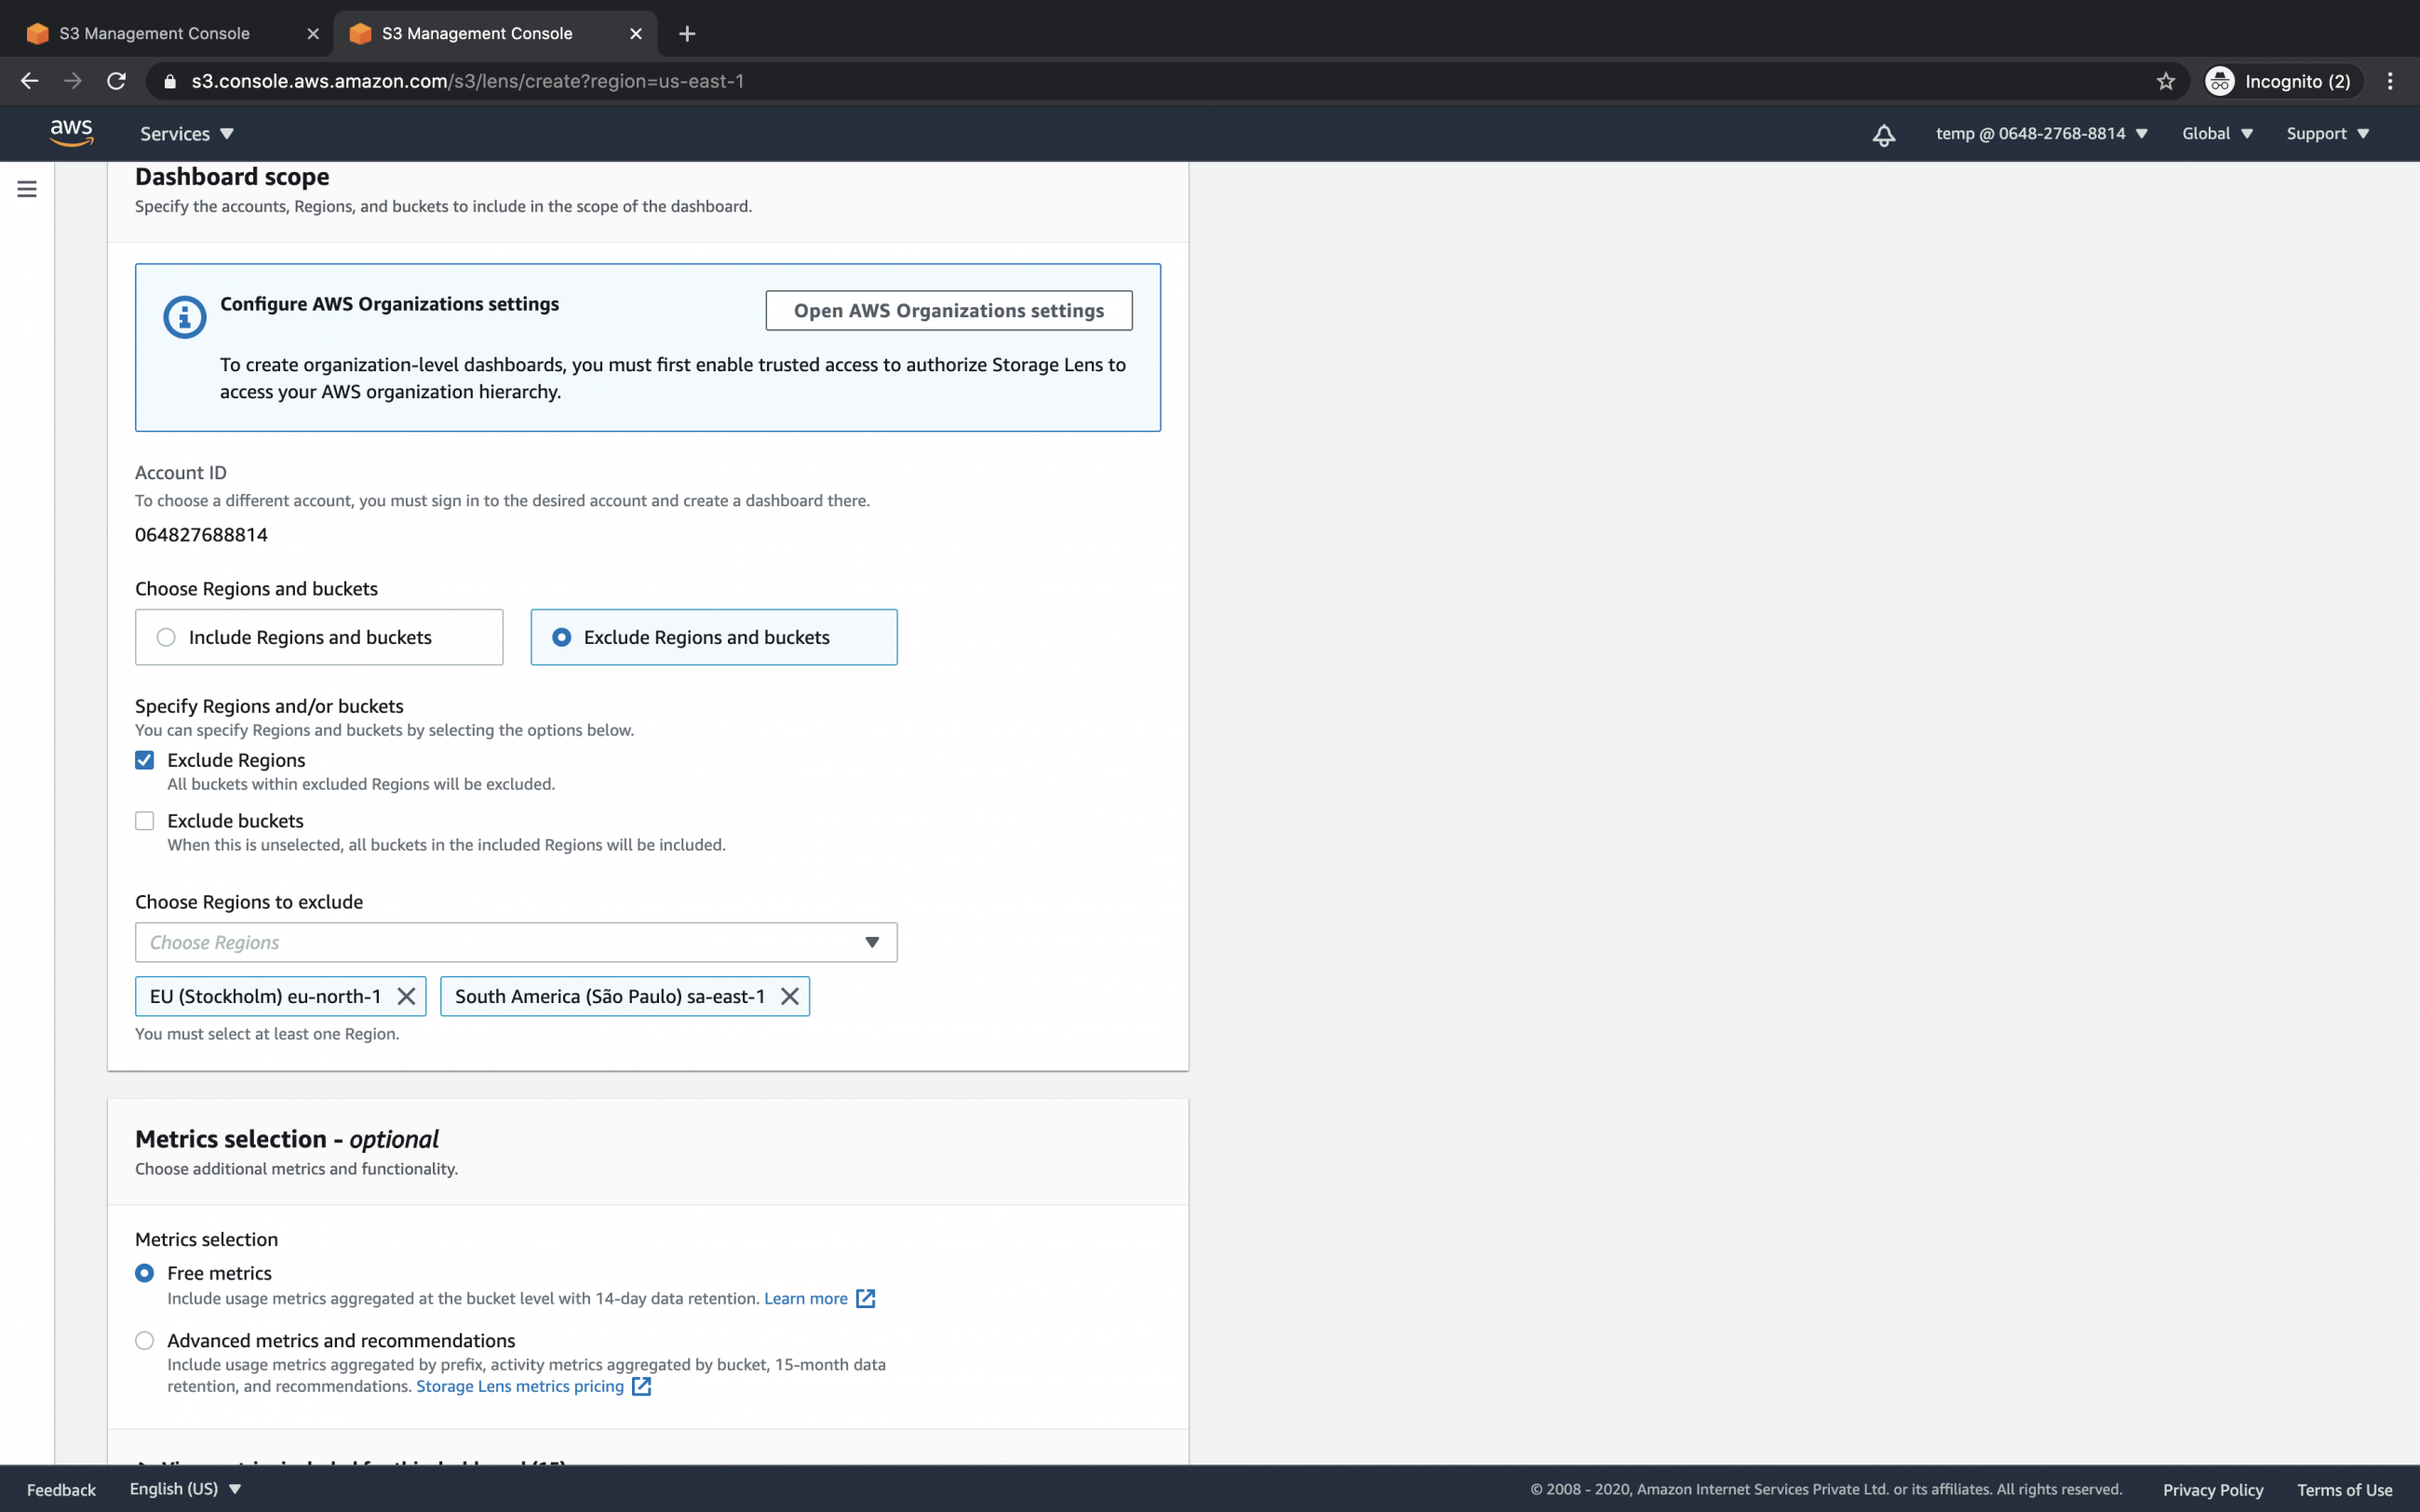Image resolution: width=2420 pixels, height=1512 pixels.
Task: Open the notifications bell icon
Action: coord(1883,134)
